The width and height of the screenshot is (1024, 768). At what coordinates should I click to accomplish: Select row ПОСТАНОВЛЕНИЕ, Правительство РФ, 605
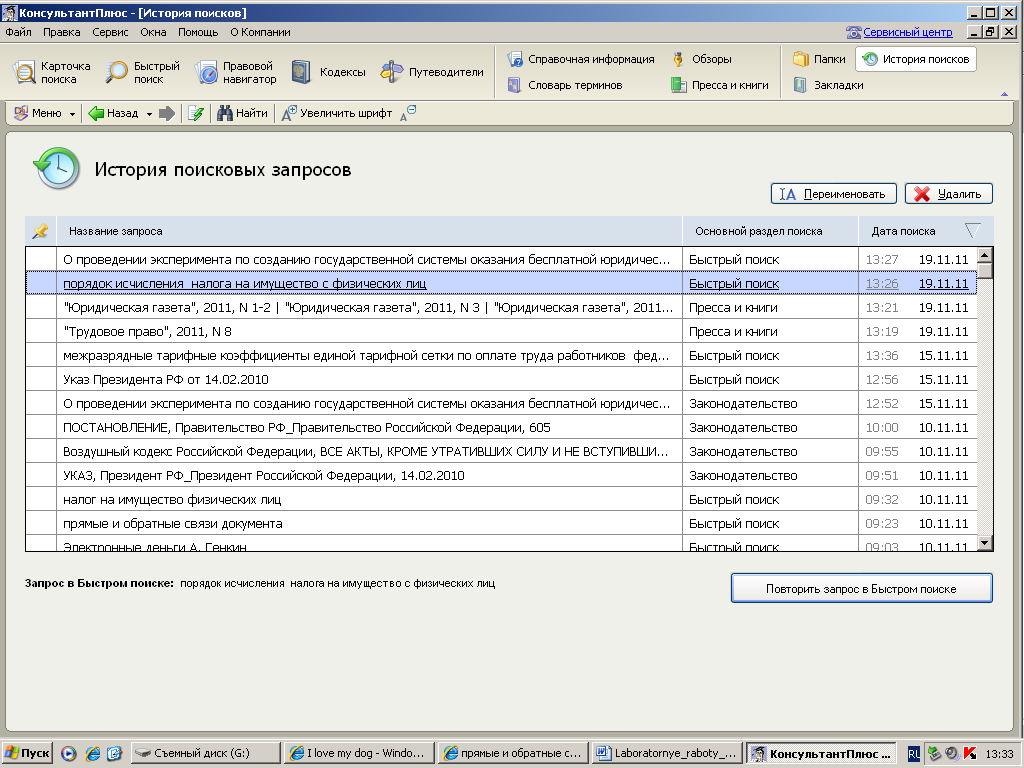click(x=501, y=428)
